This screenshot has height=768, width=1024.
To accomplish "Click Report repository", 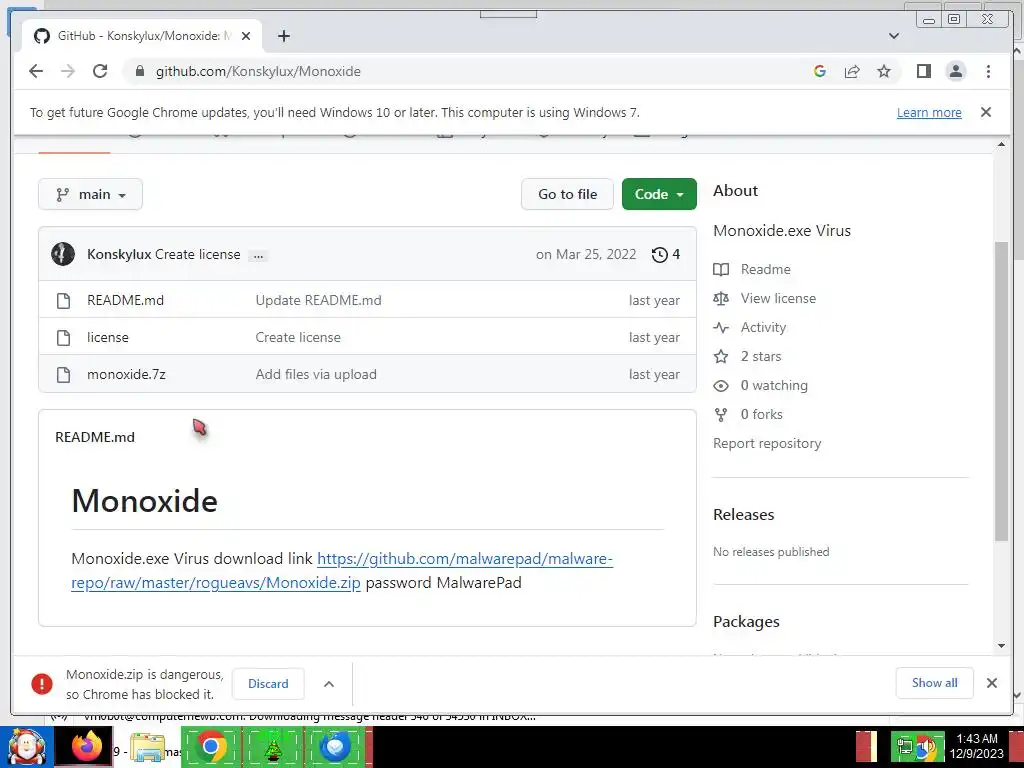I will 767,443.
